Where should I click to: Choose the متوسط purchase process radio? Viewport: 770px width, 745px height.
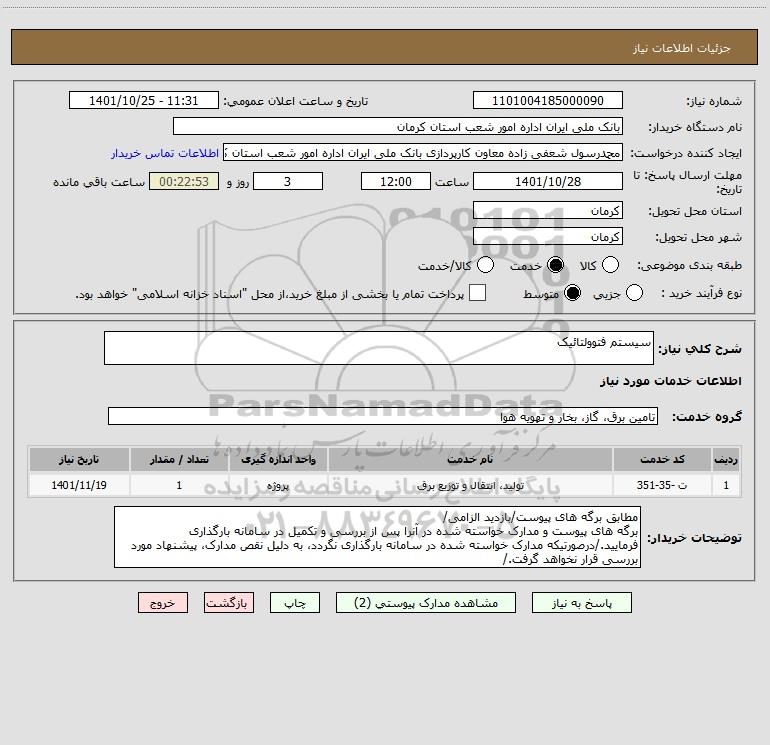tap(572, 293)
